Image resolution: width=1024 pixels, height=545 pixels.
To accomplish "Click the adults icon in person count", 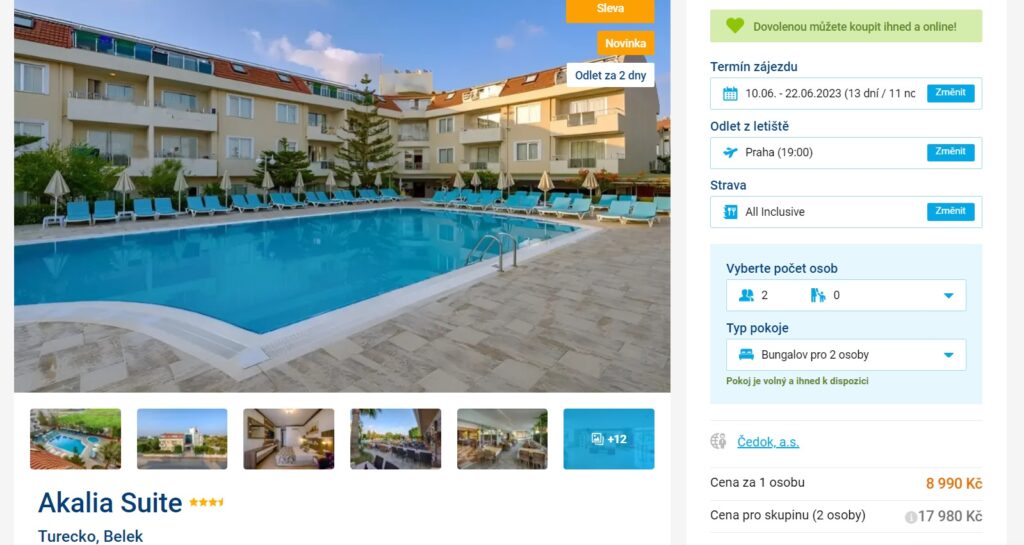I will (746, 296).
